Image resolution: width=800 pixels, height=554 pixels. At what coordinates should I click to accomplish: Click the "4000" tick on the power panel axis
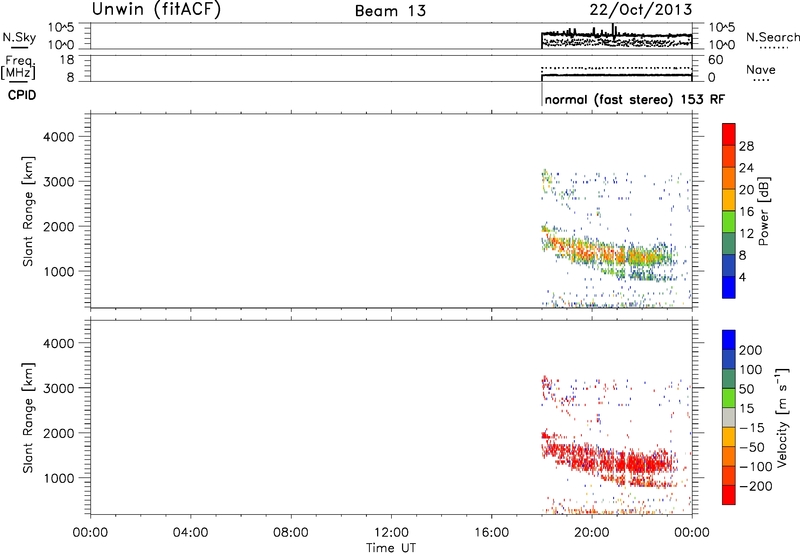(58, 137)
